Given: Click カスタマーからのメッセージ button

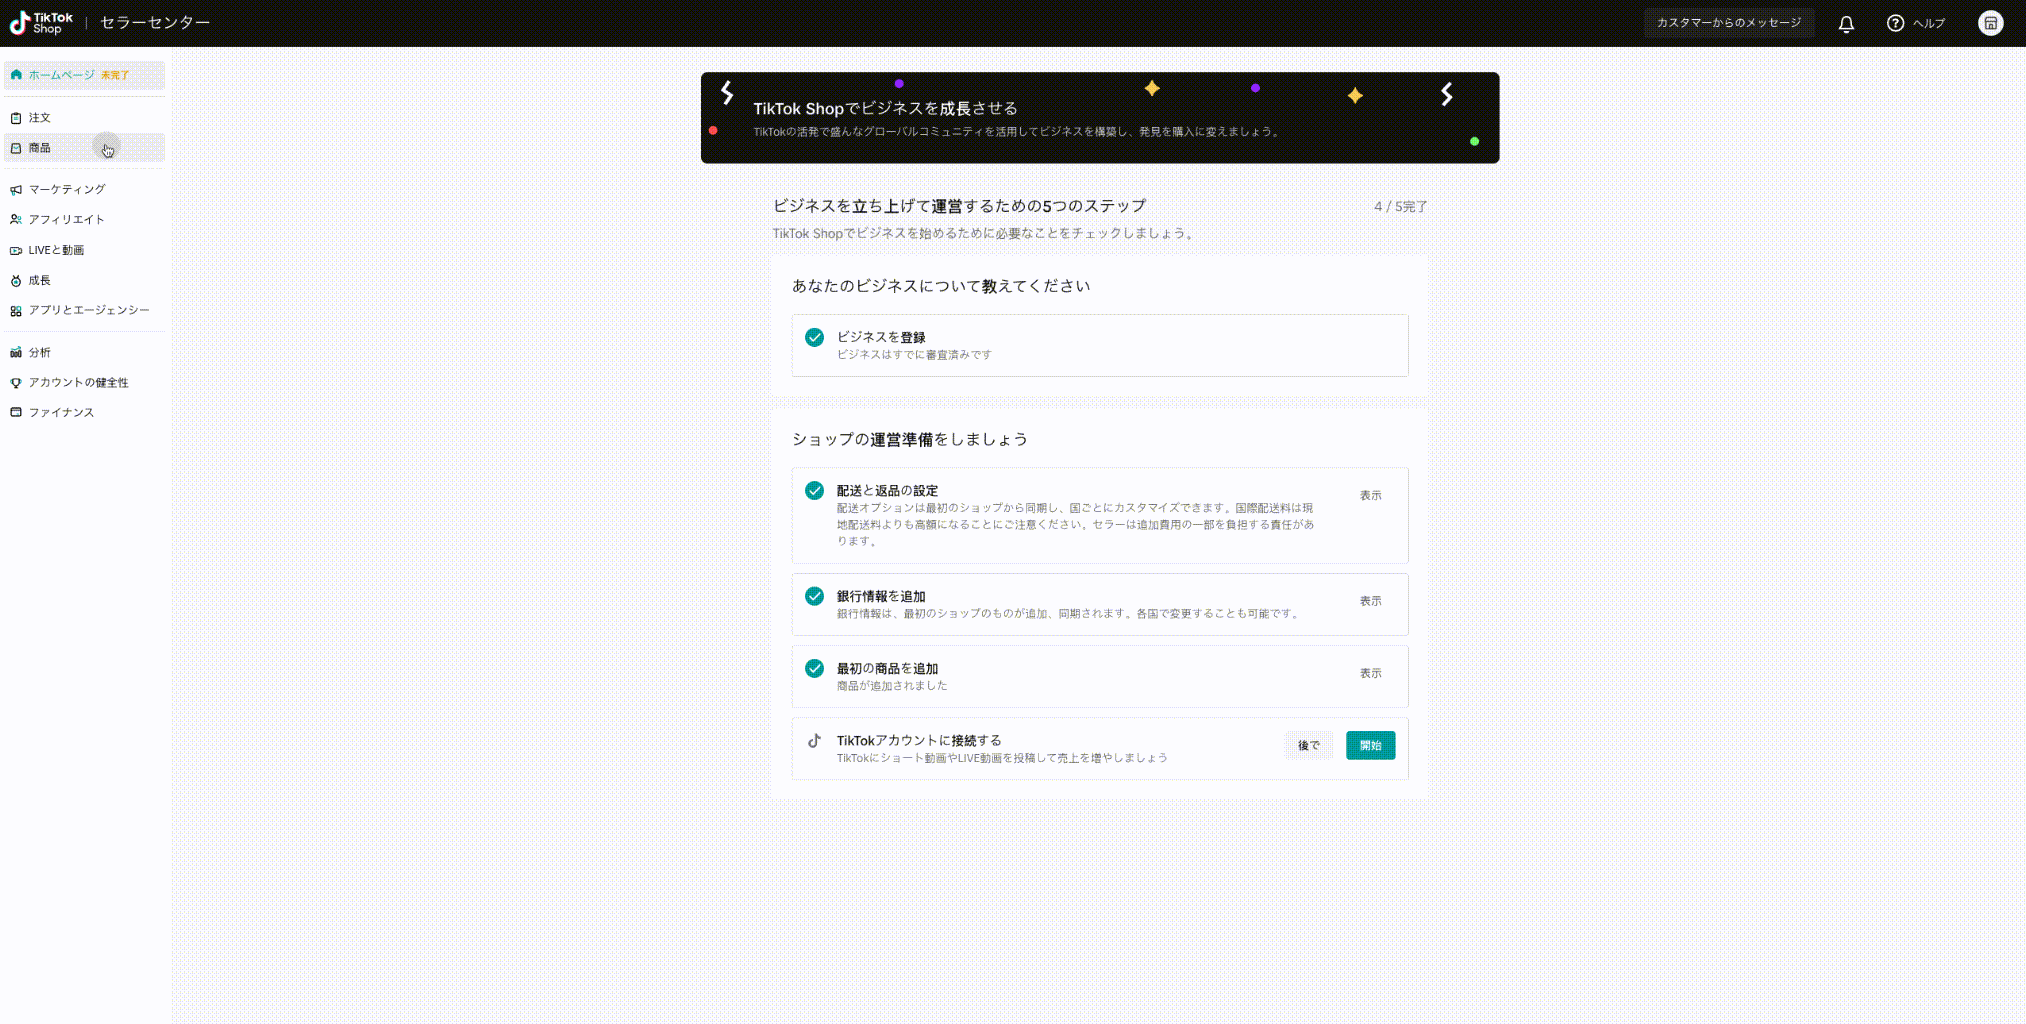Looking at the screenshot, I should (1728, 23).
